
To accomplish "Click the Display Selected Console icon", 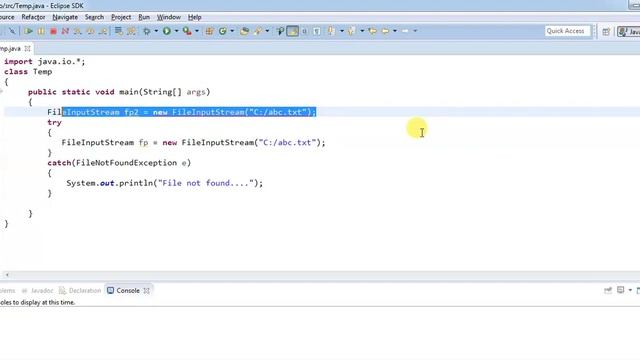I will tap(621, 290).
